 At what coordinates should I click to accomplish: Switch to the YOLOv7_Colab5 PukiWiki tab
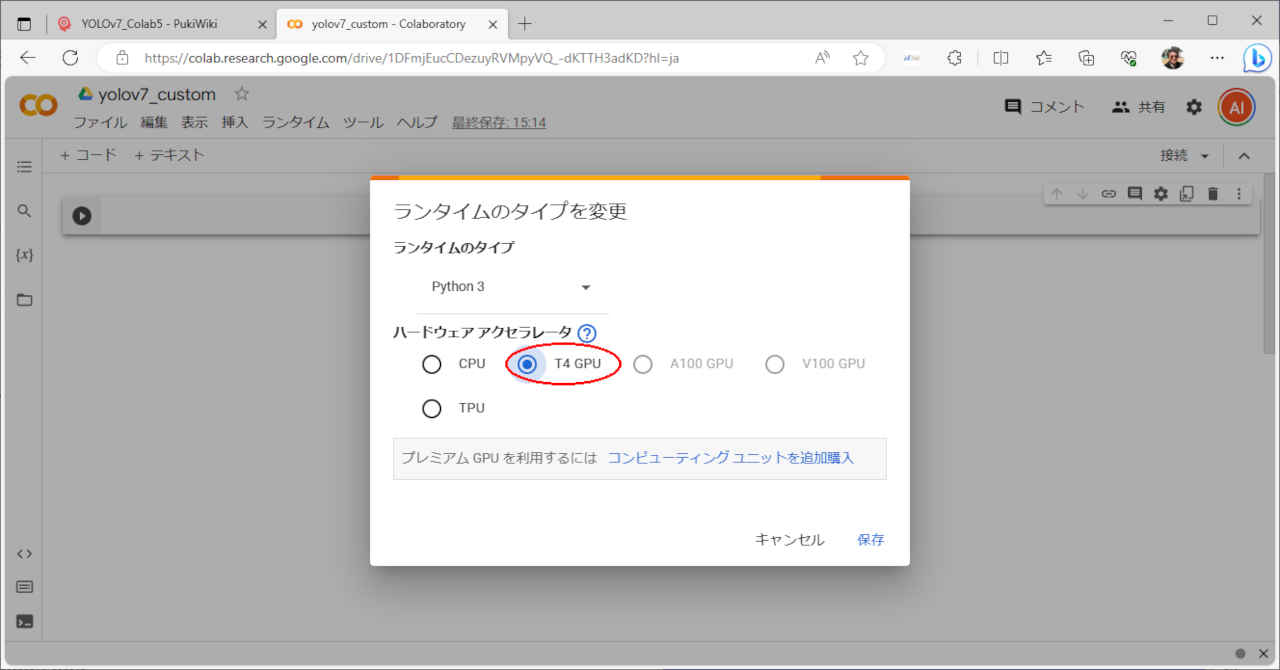tap(152, 24)
